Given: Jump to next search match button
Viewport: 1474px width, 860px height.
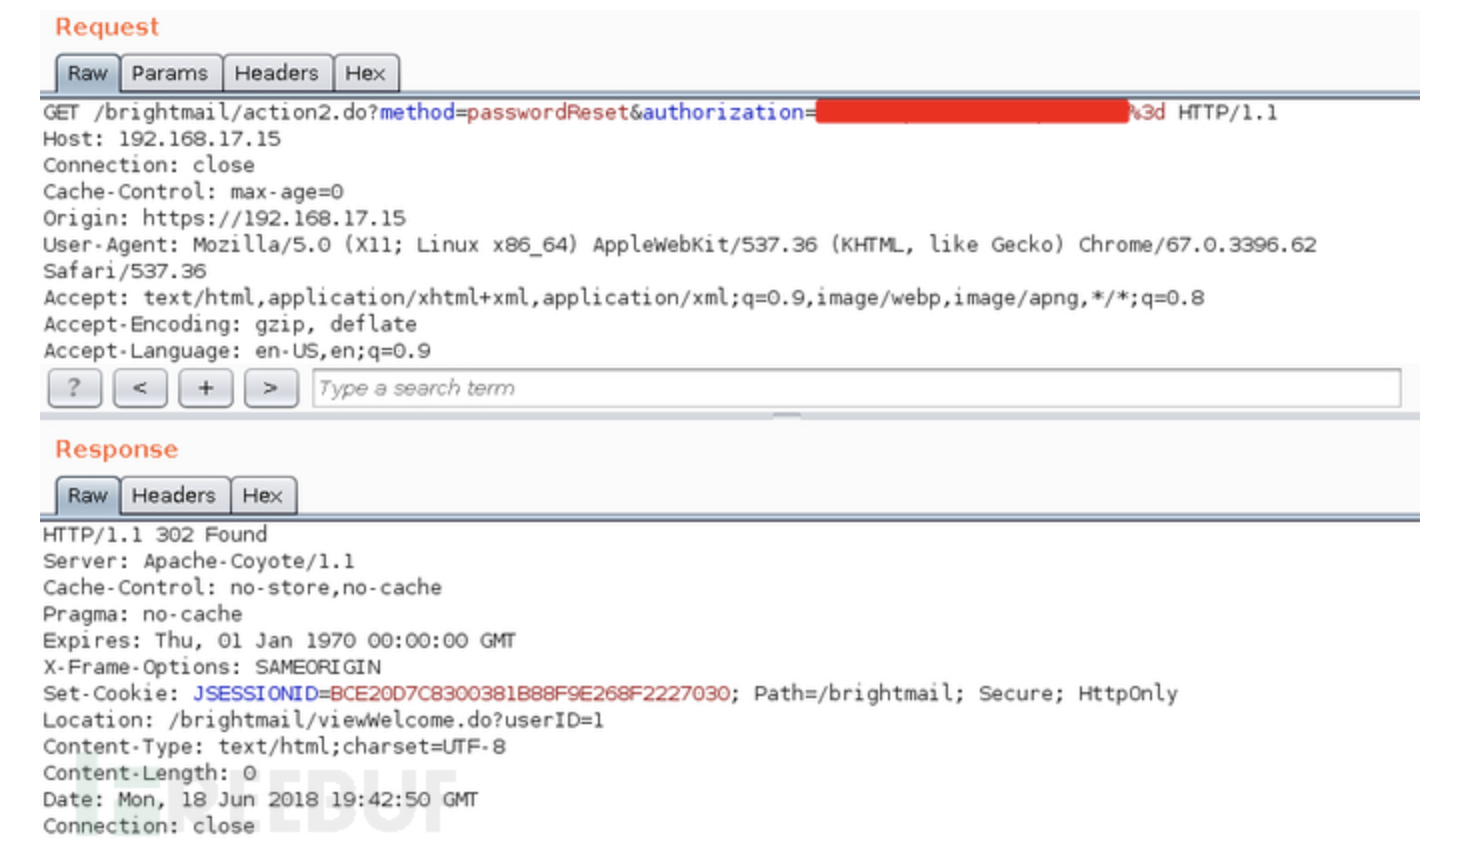Looking at the screenshot, I should point(270,388).
